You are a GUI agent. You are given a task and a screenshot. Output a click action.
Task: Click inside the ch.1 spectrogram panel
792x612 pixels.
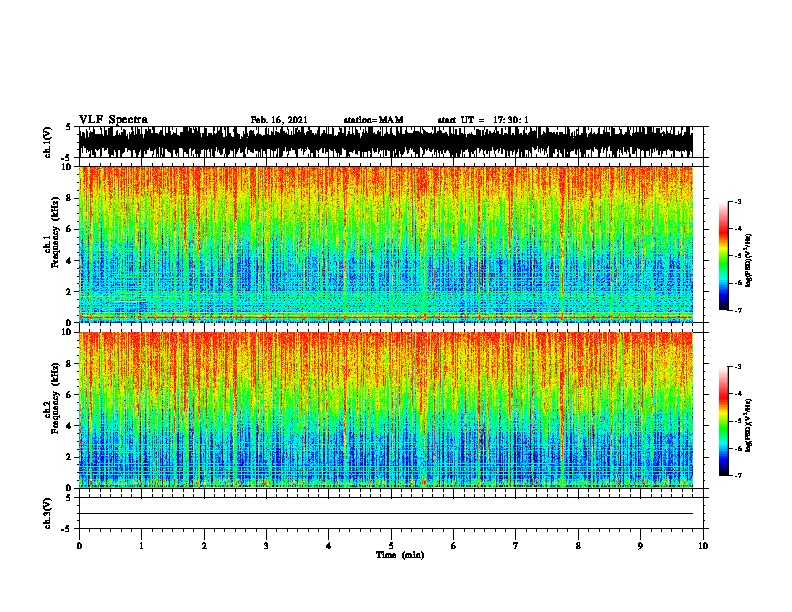coord(386,244)
